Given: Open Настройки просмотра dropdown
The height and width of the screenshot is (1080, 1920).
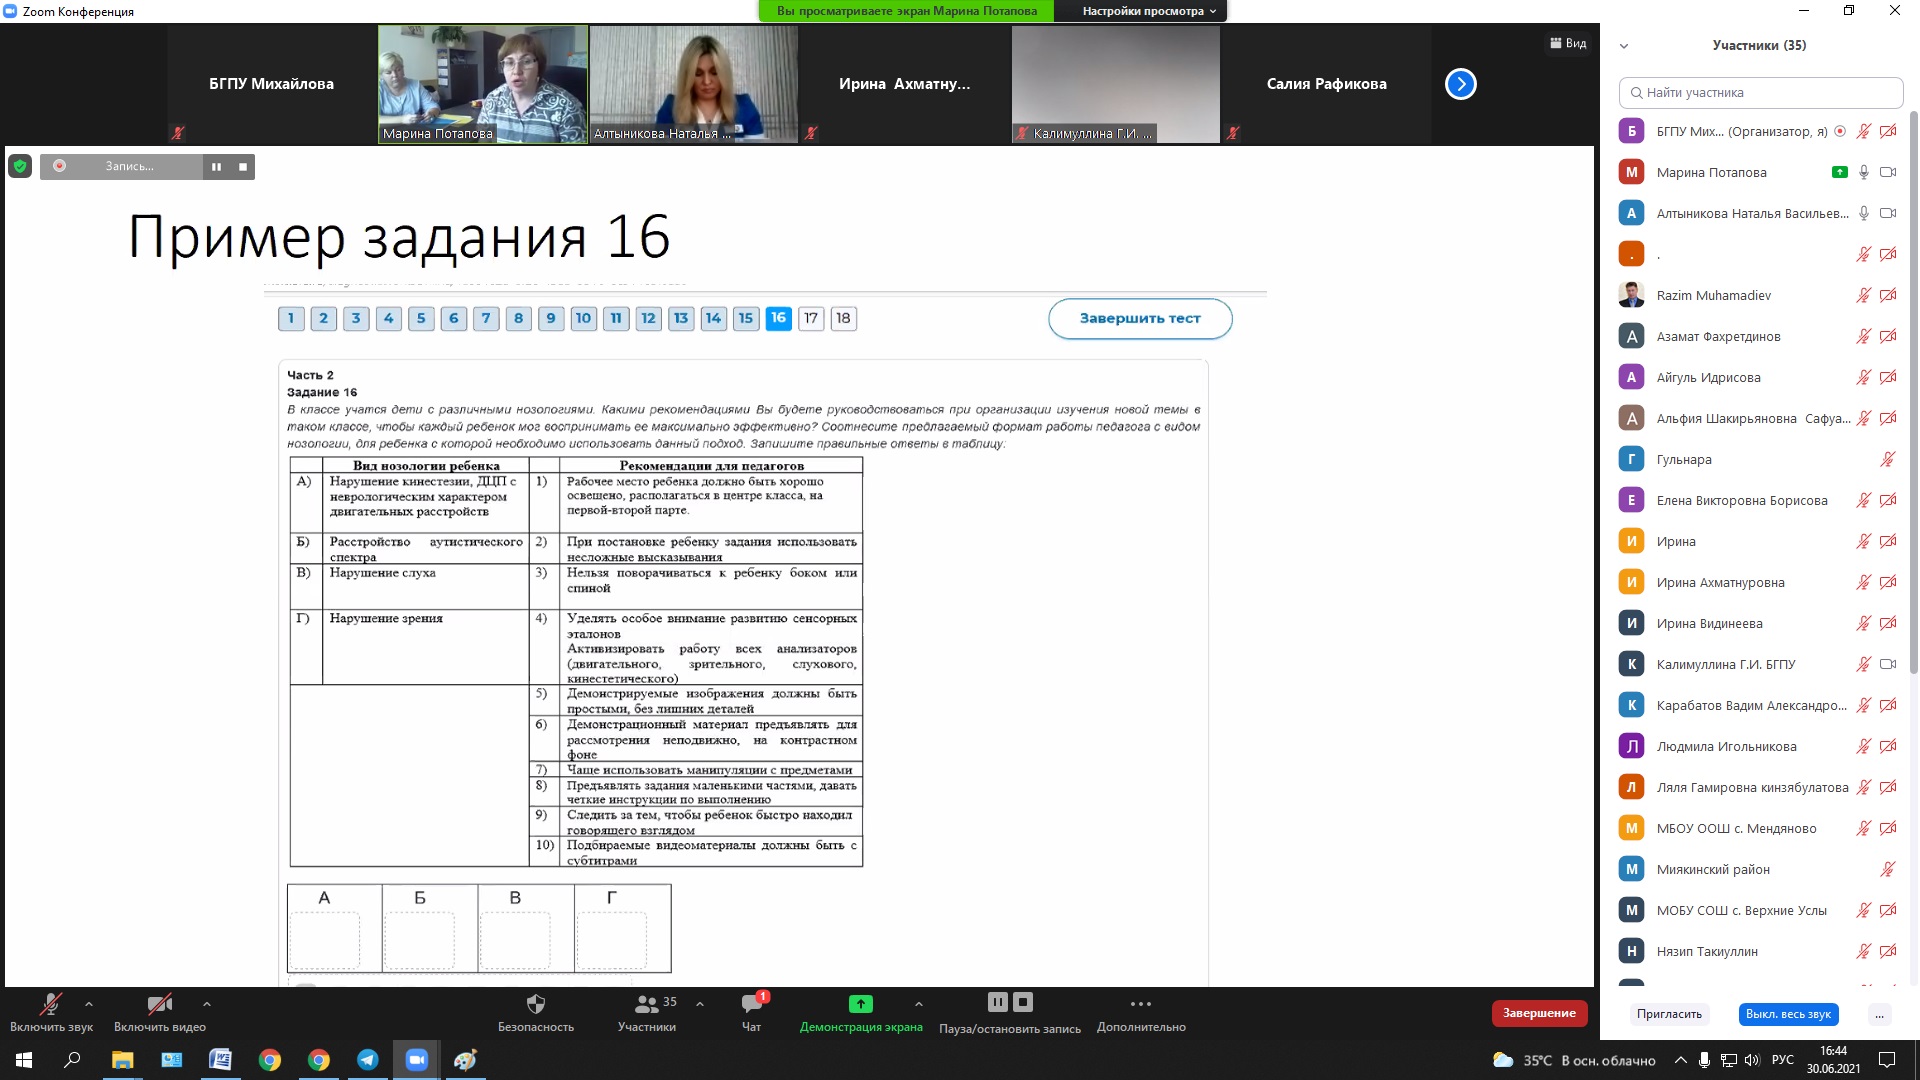Looking at the screenshot, I should click(1149, 11).
